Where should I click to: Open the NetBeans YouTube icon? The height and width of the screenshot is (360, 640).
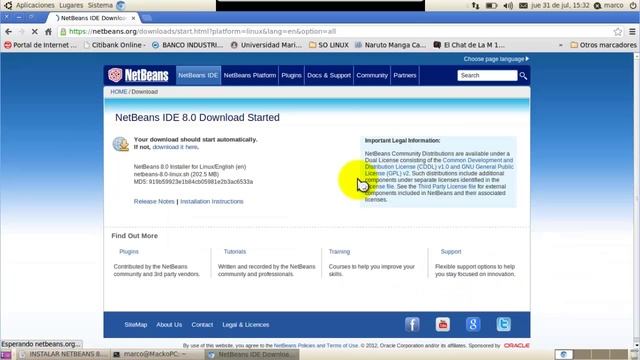coord(443,324)
